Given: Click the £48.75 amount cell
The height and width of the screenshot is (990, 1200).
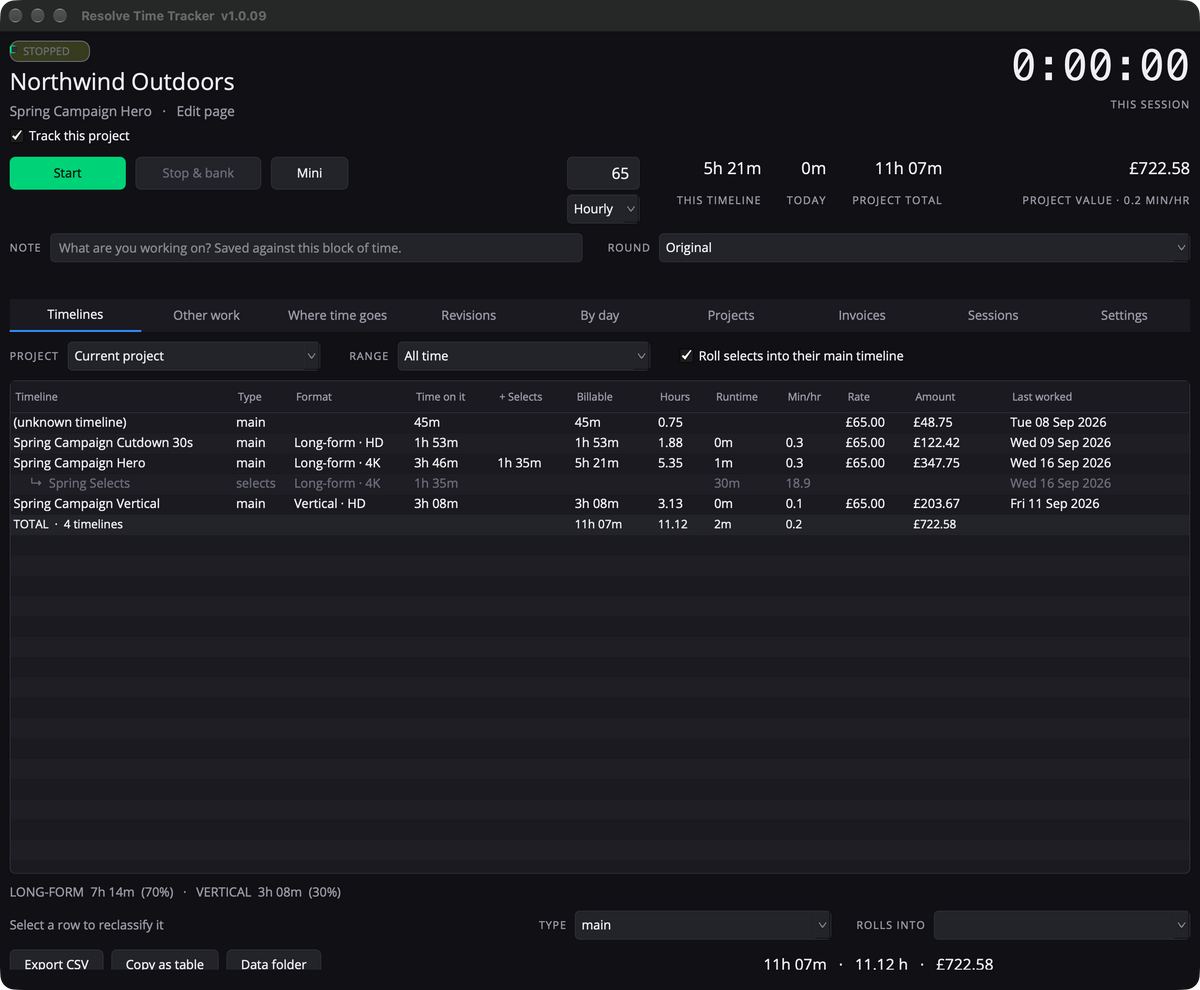Looking at the screenshot, I should coord(933,422).
